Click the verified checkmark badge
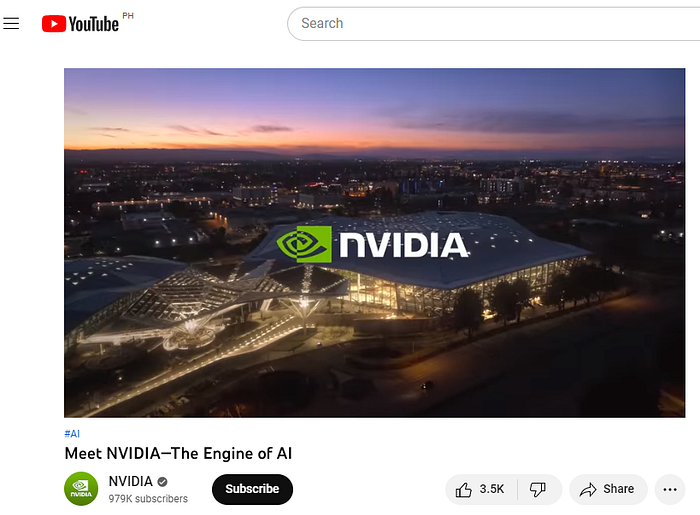 pos(162,482)
